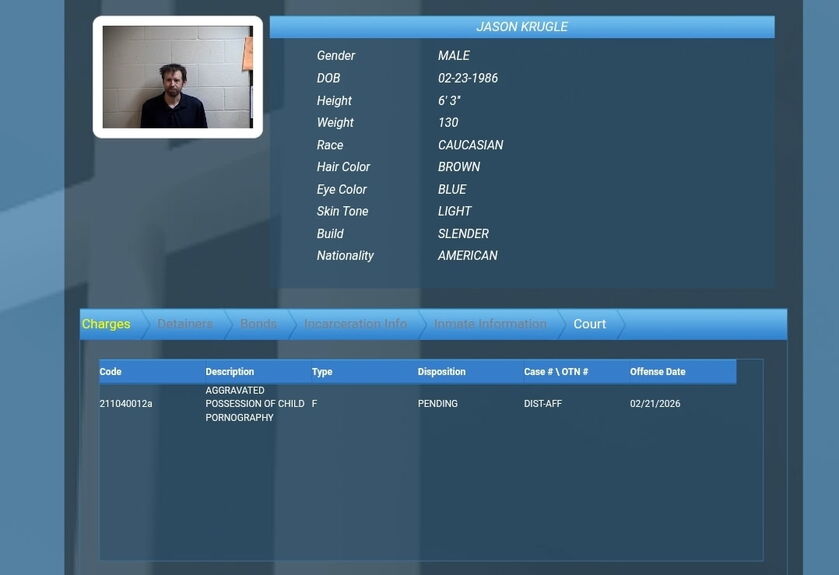Switch to the Detainers tab
The image size is (839, 575).
(185, 324)
